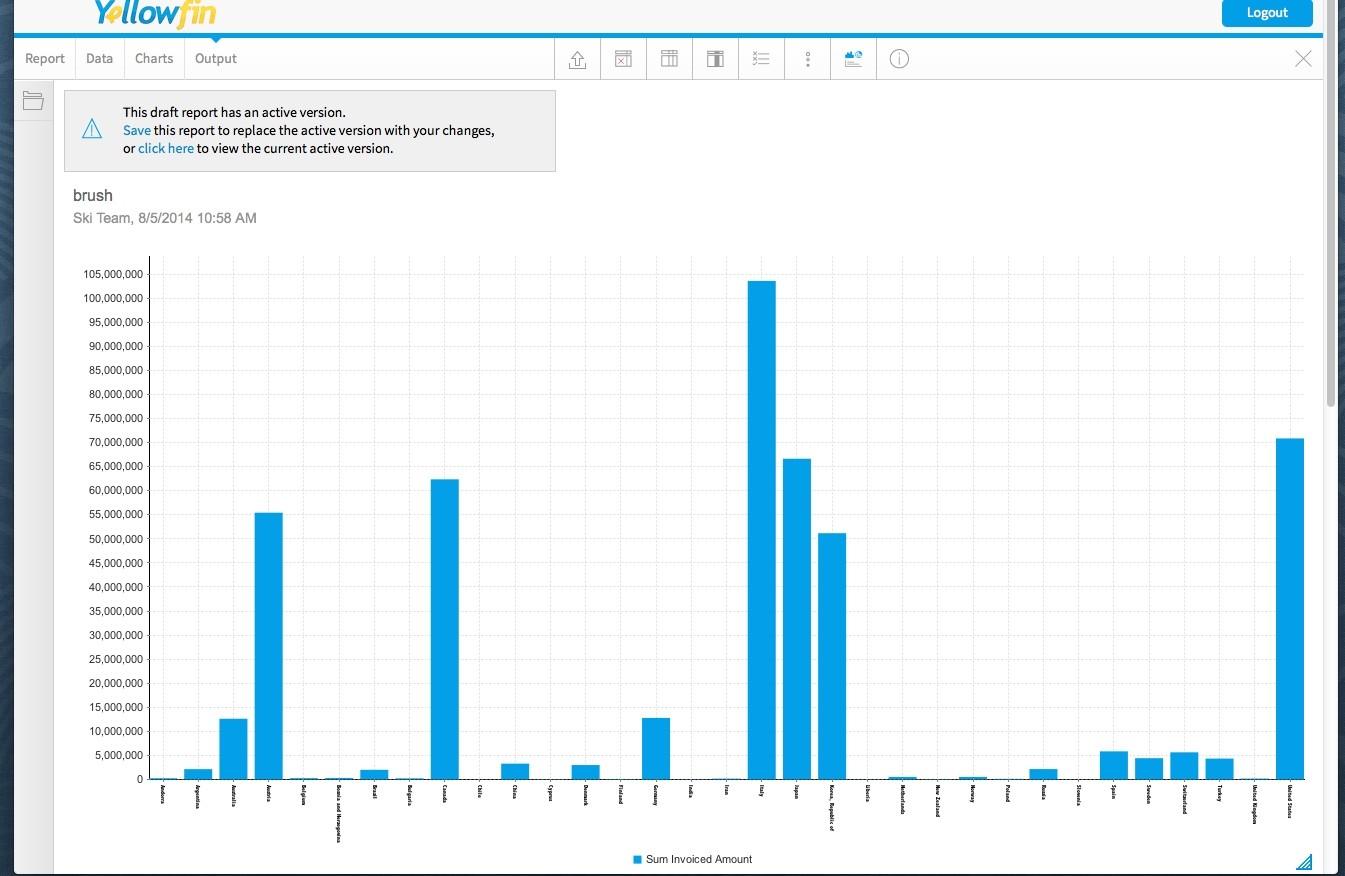Click the table-with-red-X toolbar icon
This screenshot has height=876, width=1345.
(x=623, y=59)
